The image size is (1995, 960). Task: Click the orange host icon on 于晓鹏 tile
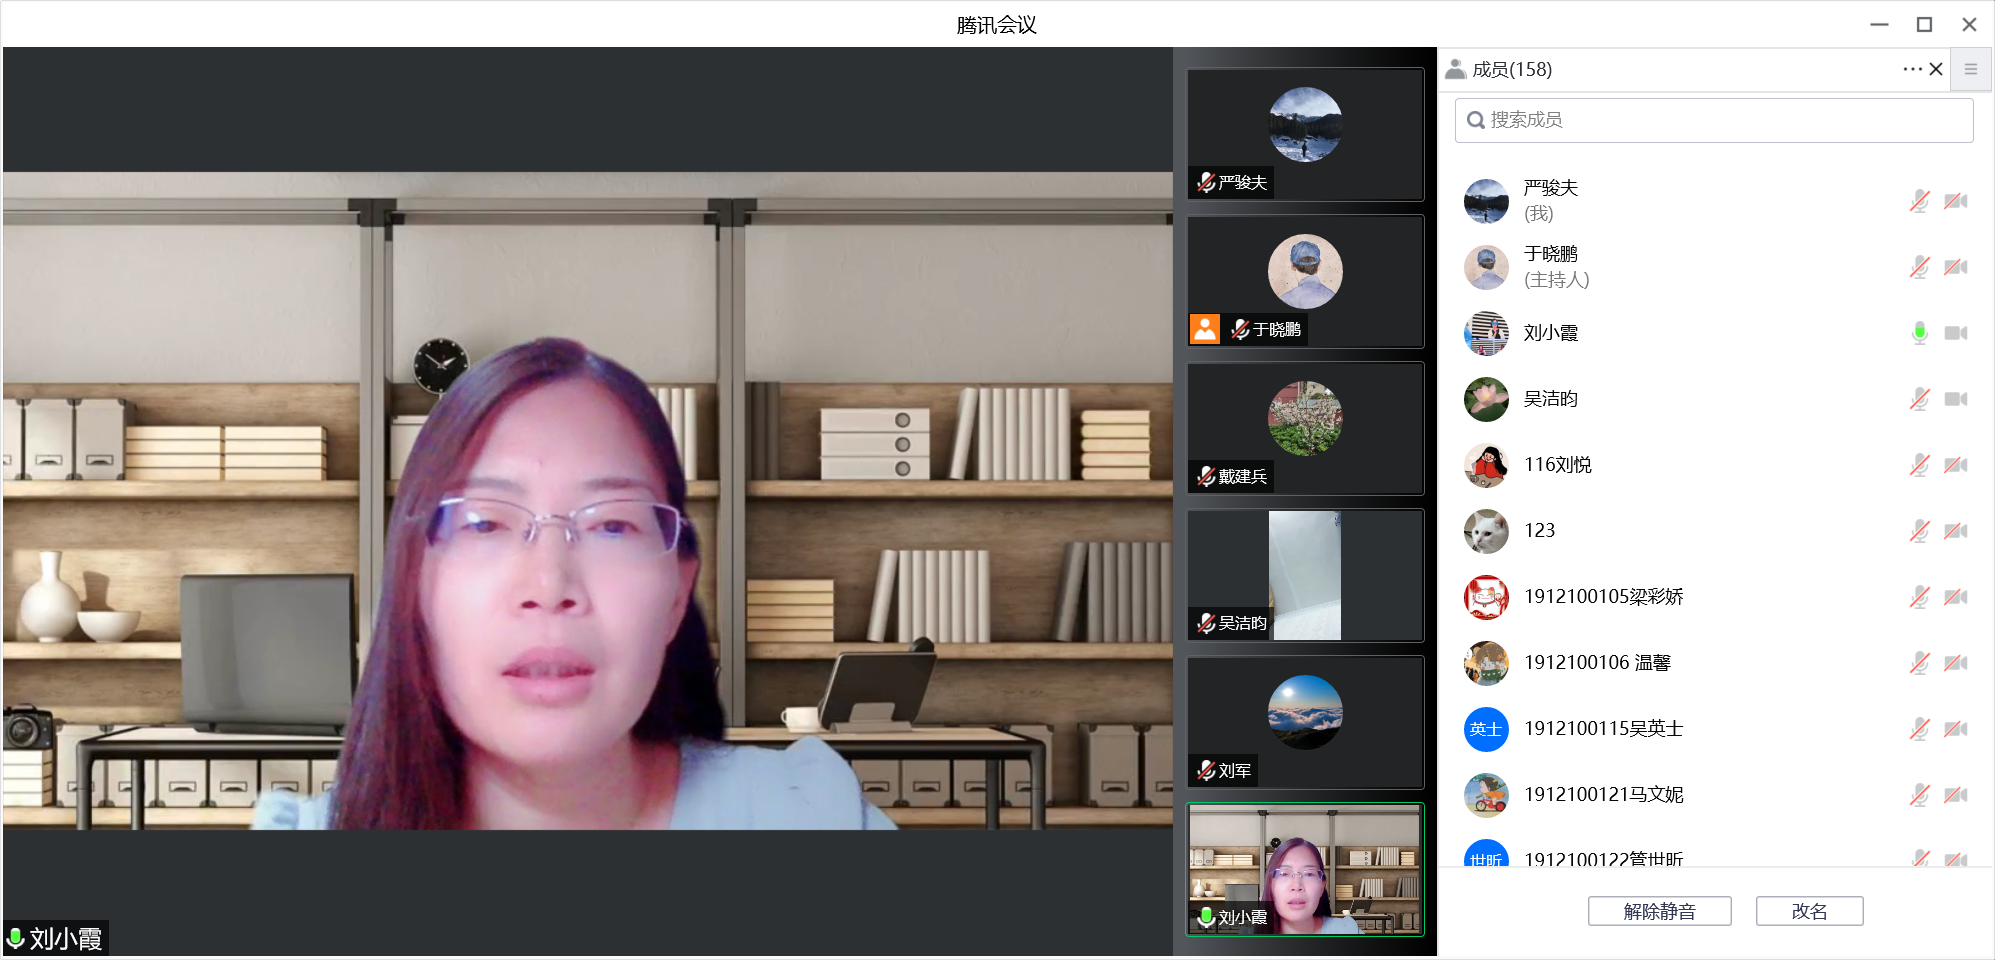[x=1205, y=329]
